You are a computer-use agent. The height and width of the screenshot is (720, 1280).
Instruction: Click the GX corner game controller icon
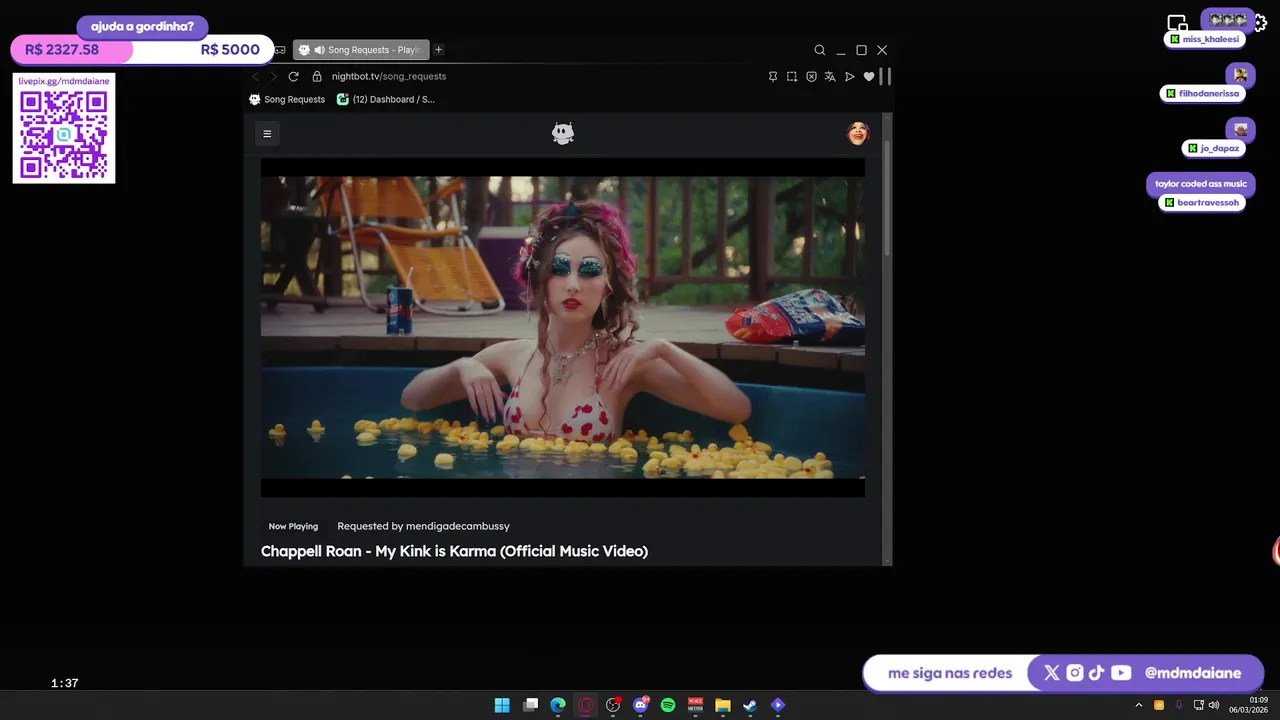click(280, 50)
